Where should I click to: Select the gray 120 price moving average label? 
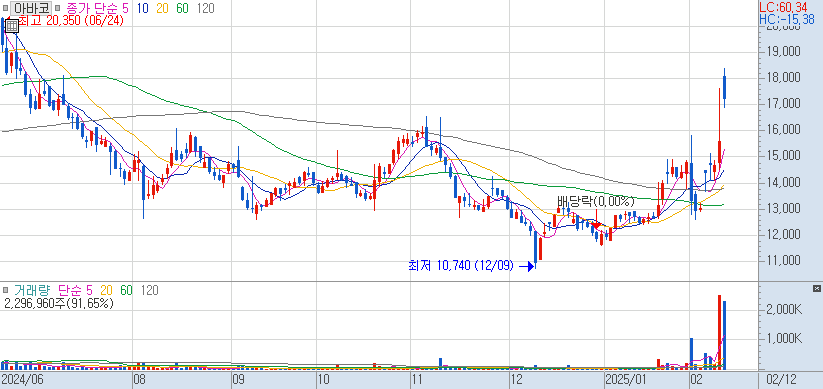(206, 8)
